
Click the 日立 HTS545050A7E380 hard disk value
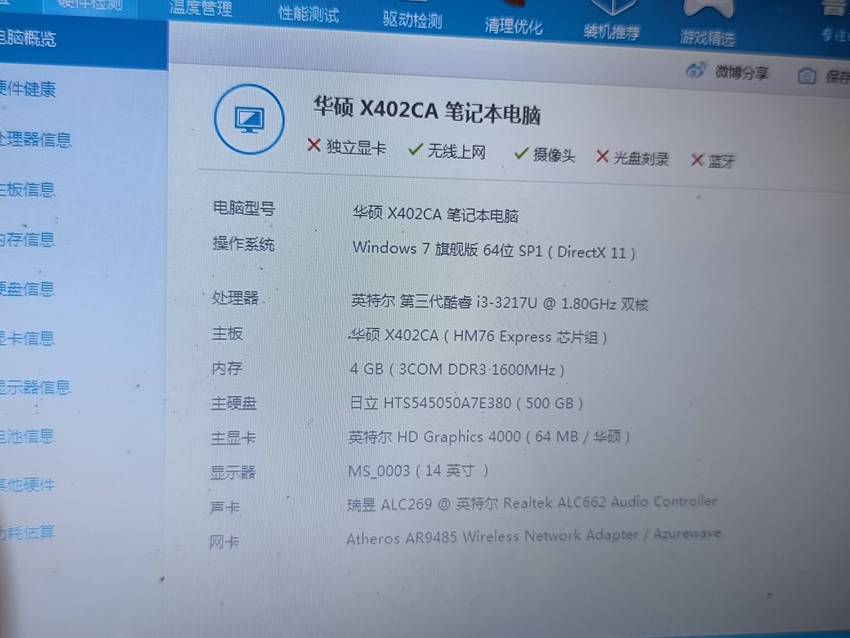click(466, 403)
